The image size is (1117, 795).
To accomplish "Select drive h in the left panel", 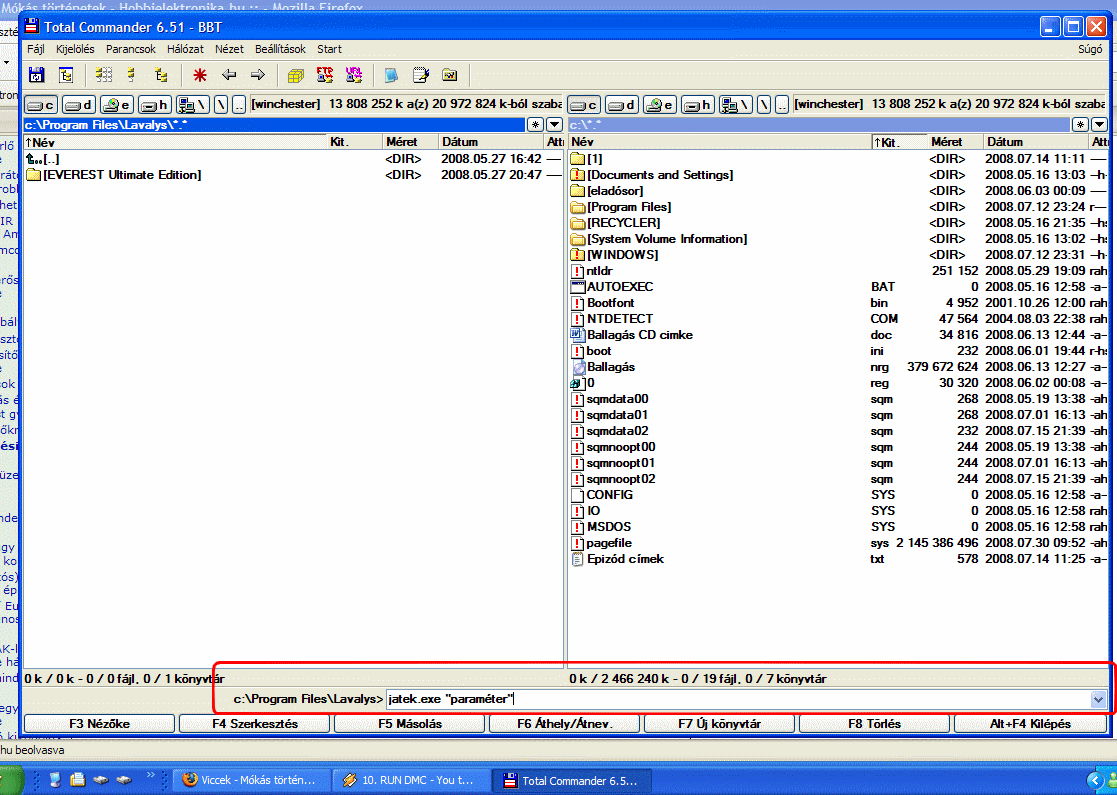I will pyautogui.click(x=154, y=105).
